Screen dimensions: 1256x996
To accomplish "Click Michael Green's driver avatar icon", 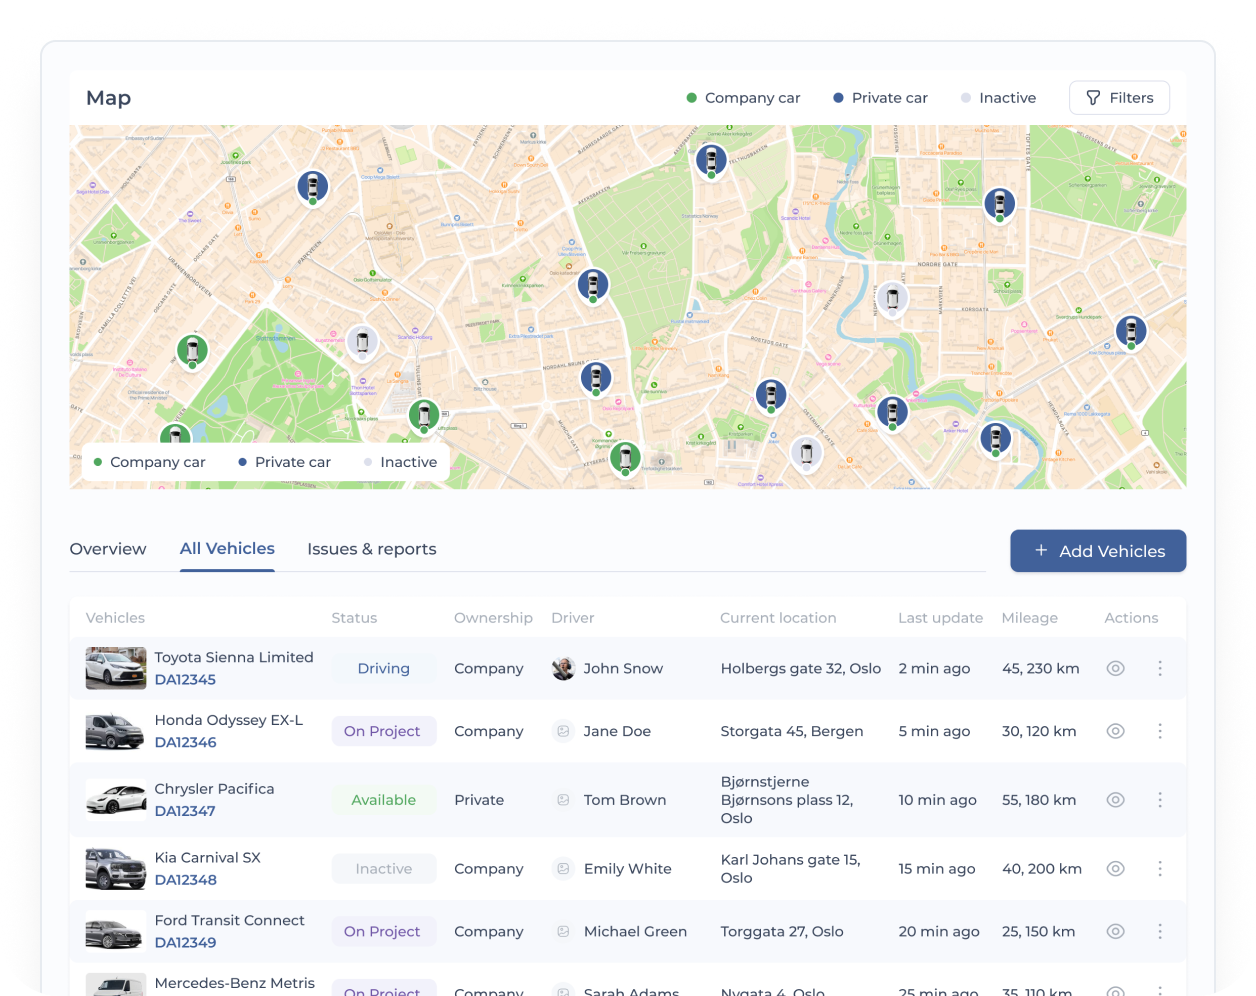I will tap(563, 932).
